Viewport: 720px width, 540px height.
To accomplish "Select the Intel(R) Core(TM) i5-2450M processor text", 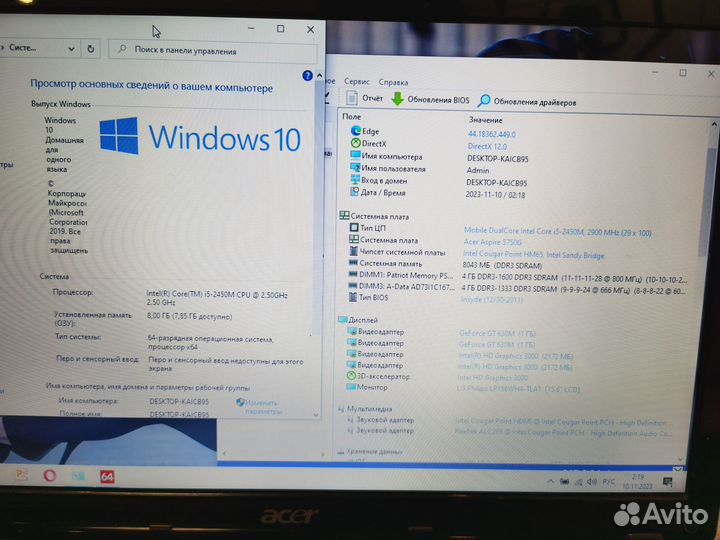I will (217, 298).
